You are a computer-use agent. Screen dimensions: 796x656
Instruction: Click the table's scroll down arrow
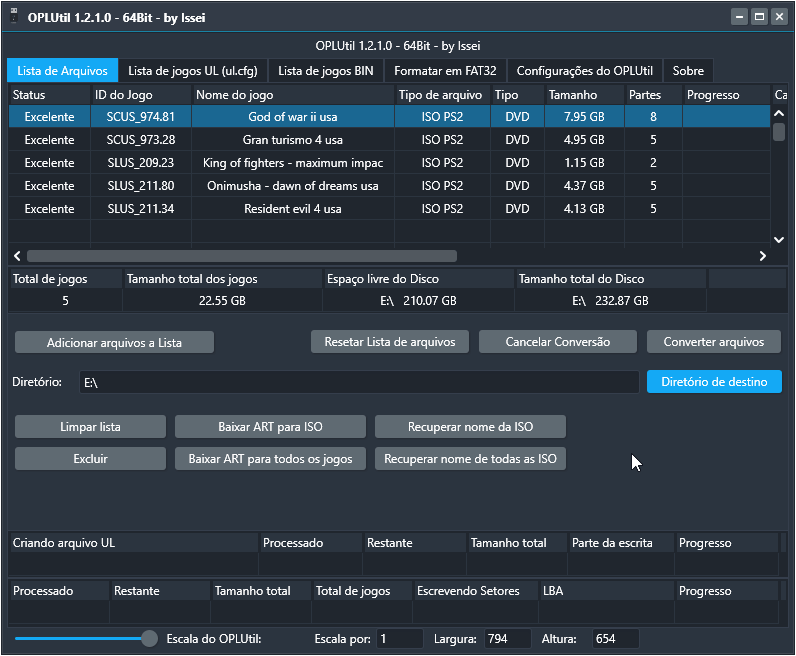pos(779,239)
